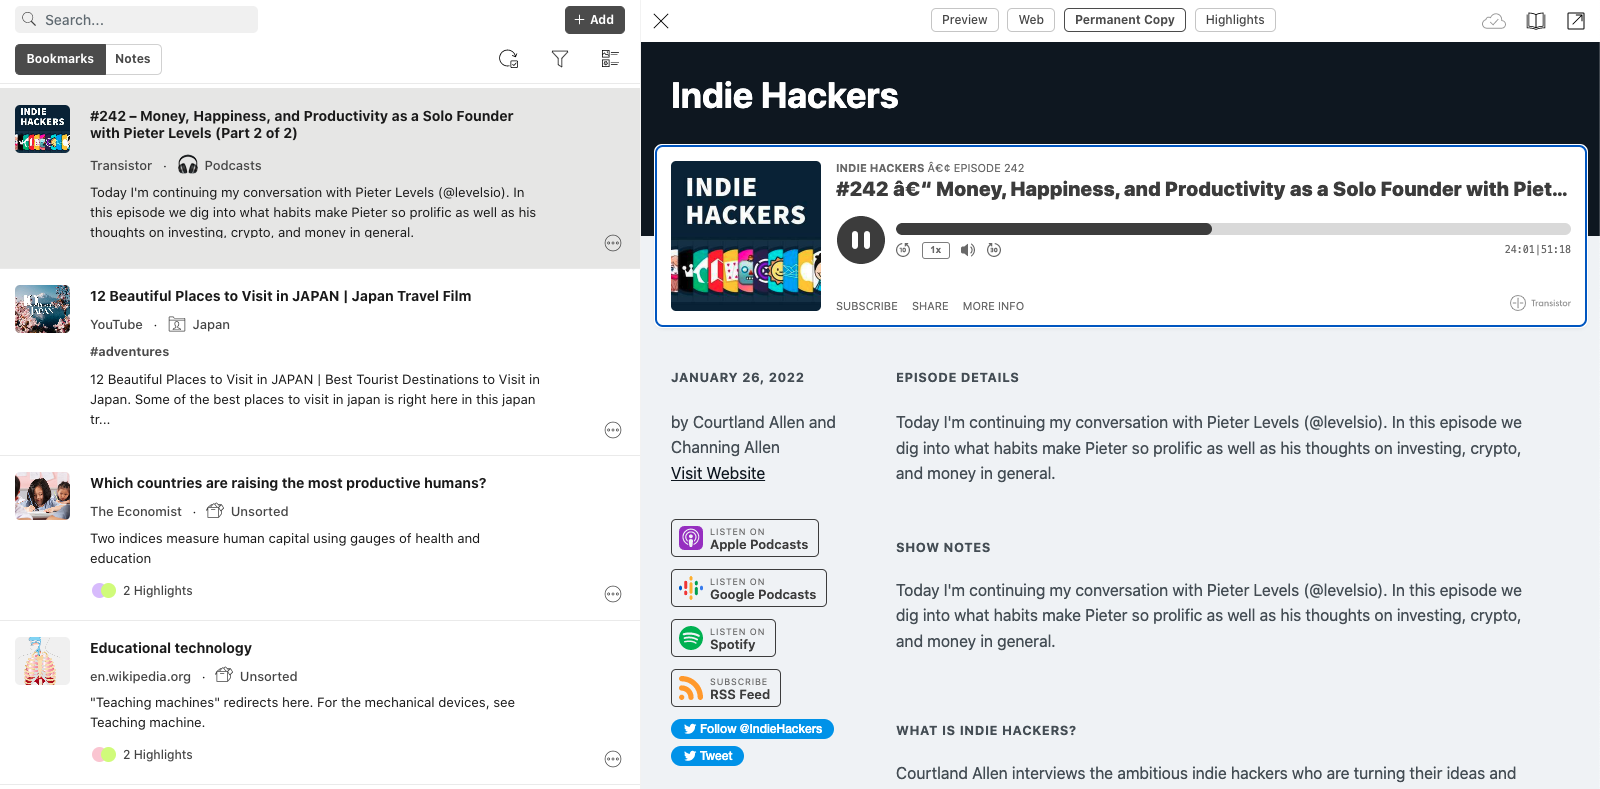Switch to the Bookmarks tab
The image size is (1600, 789).
(x=60, y=59)
